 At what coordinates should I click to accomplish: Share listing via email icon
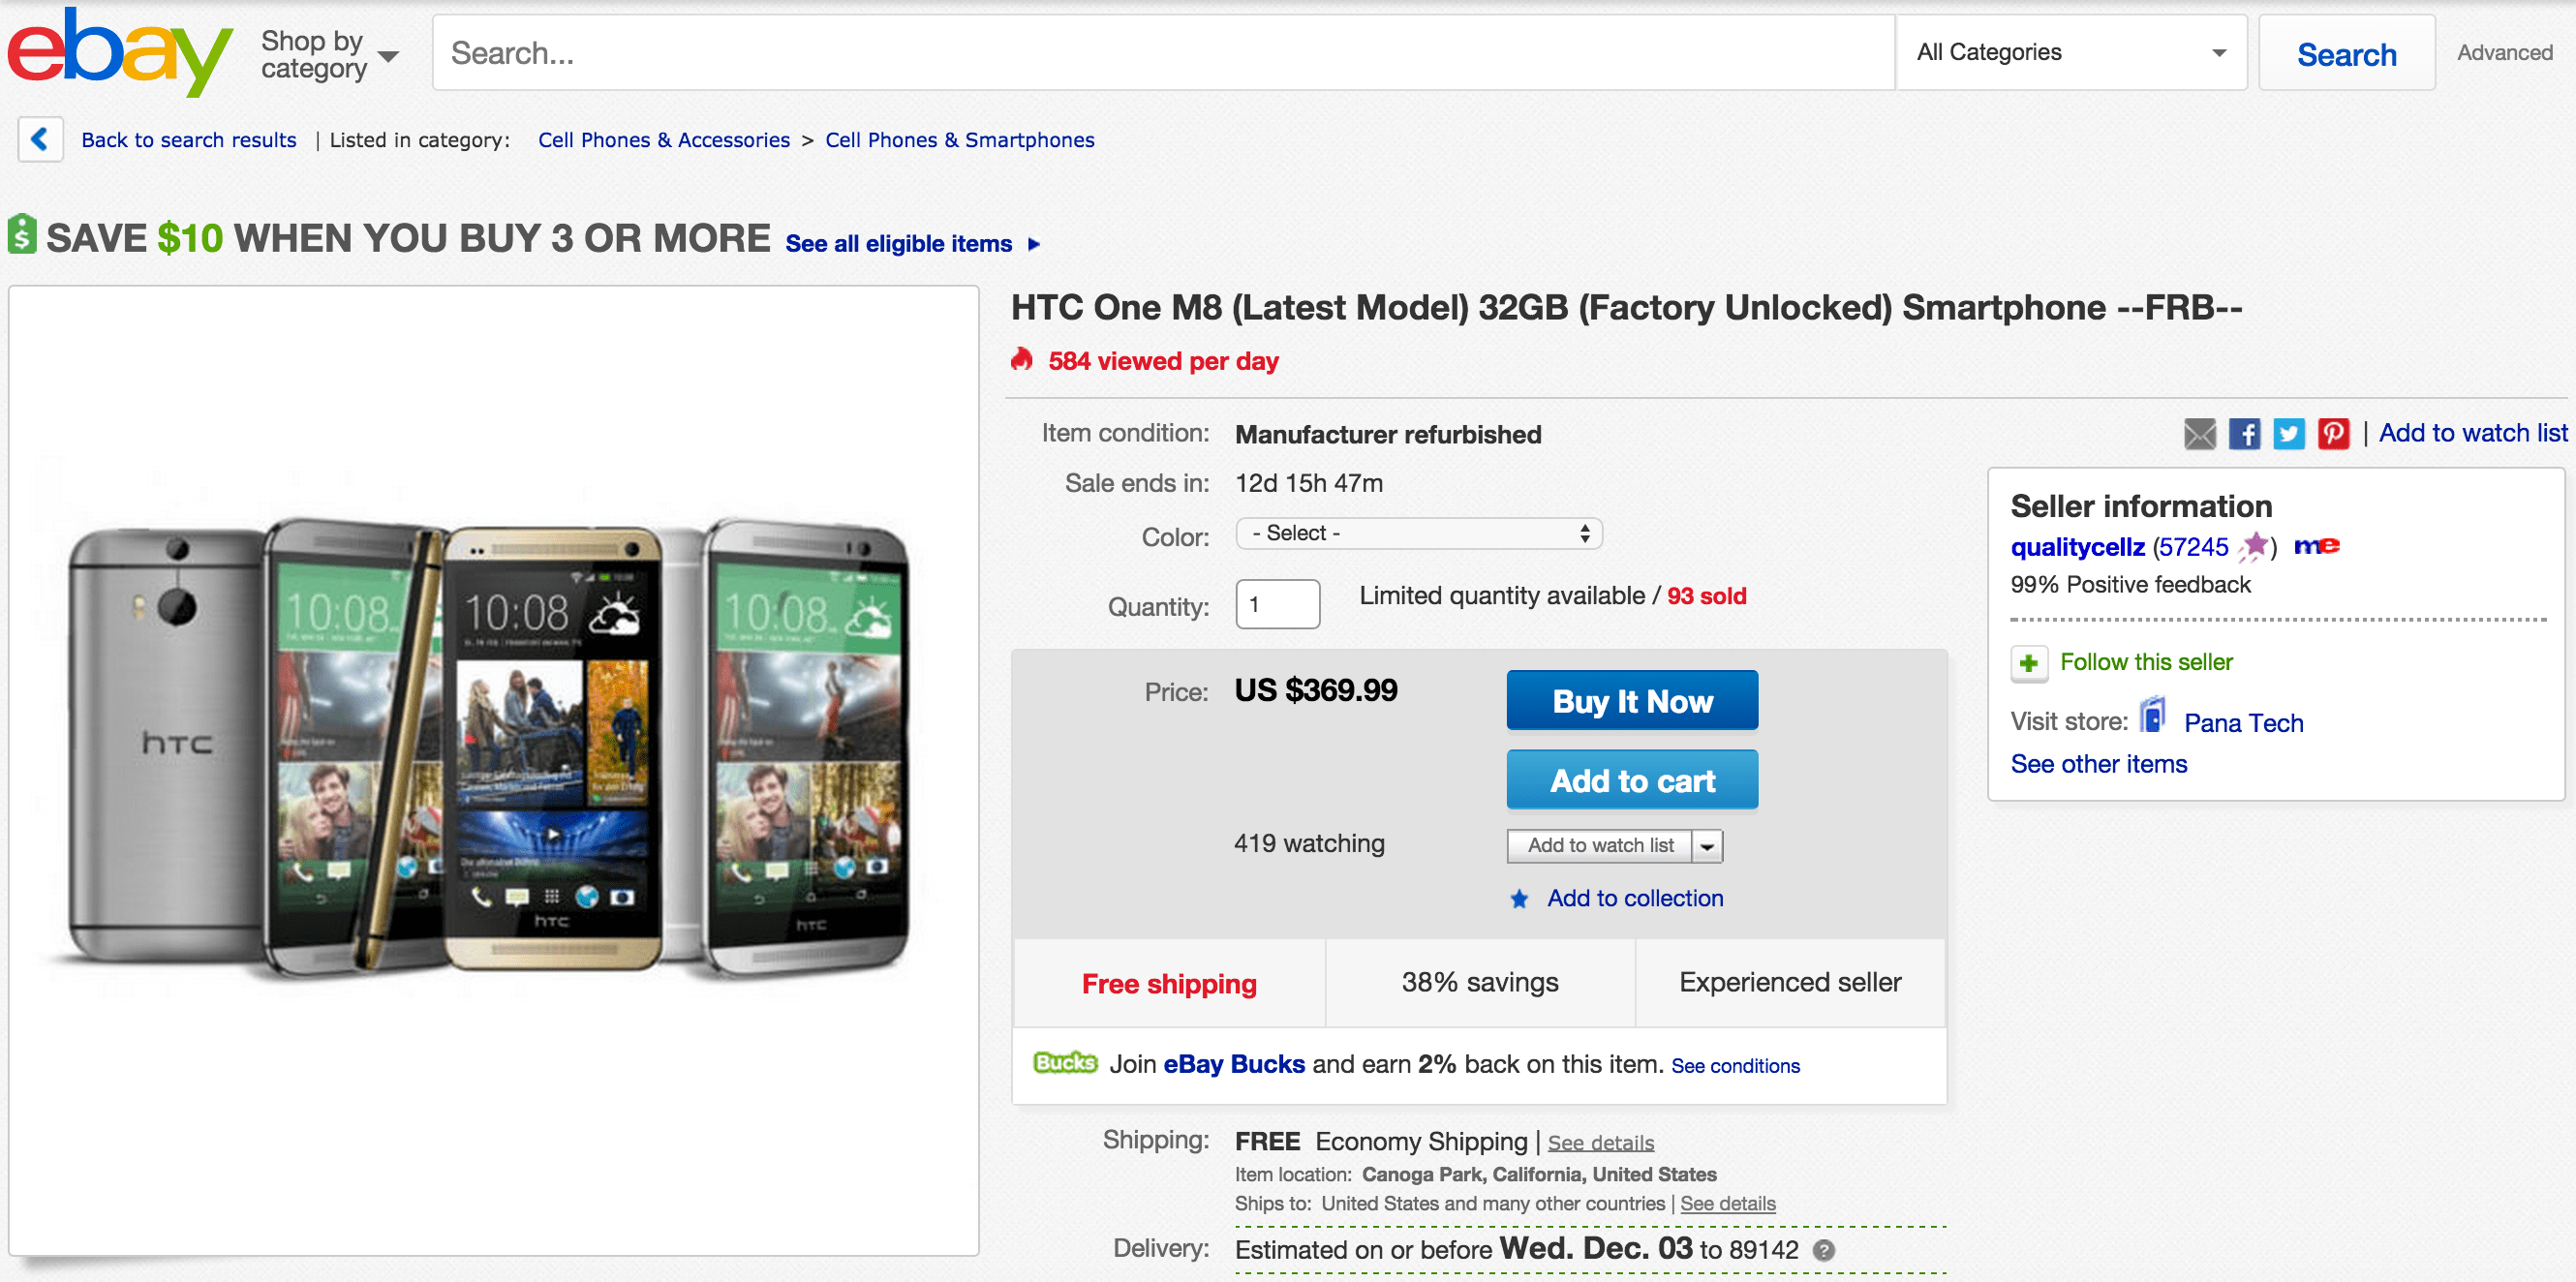coord(2199,434)
